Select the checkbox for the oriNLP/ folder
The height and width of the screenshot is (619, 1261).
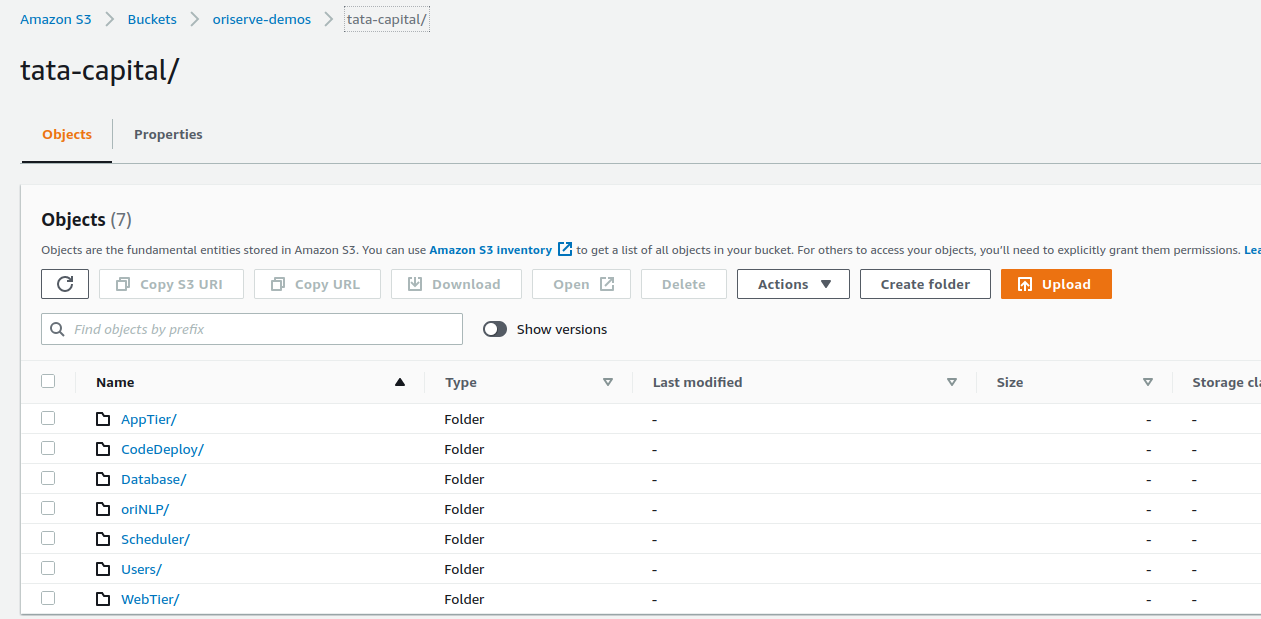pyautogui.click(x=48, y=508)
